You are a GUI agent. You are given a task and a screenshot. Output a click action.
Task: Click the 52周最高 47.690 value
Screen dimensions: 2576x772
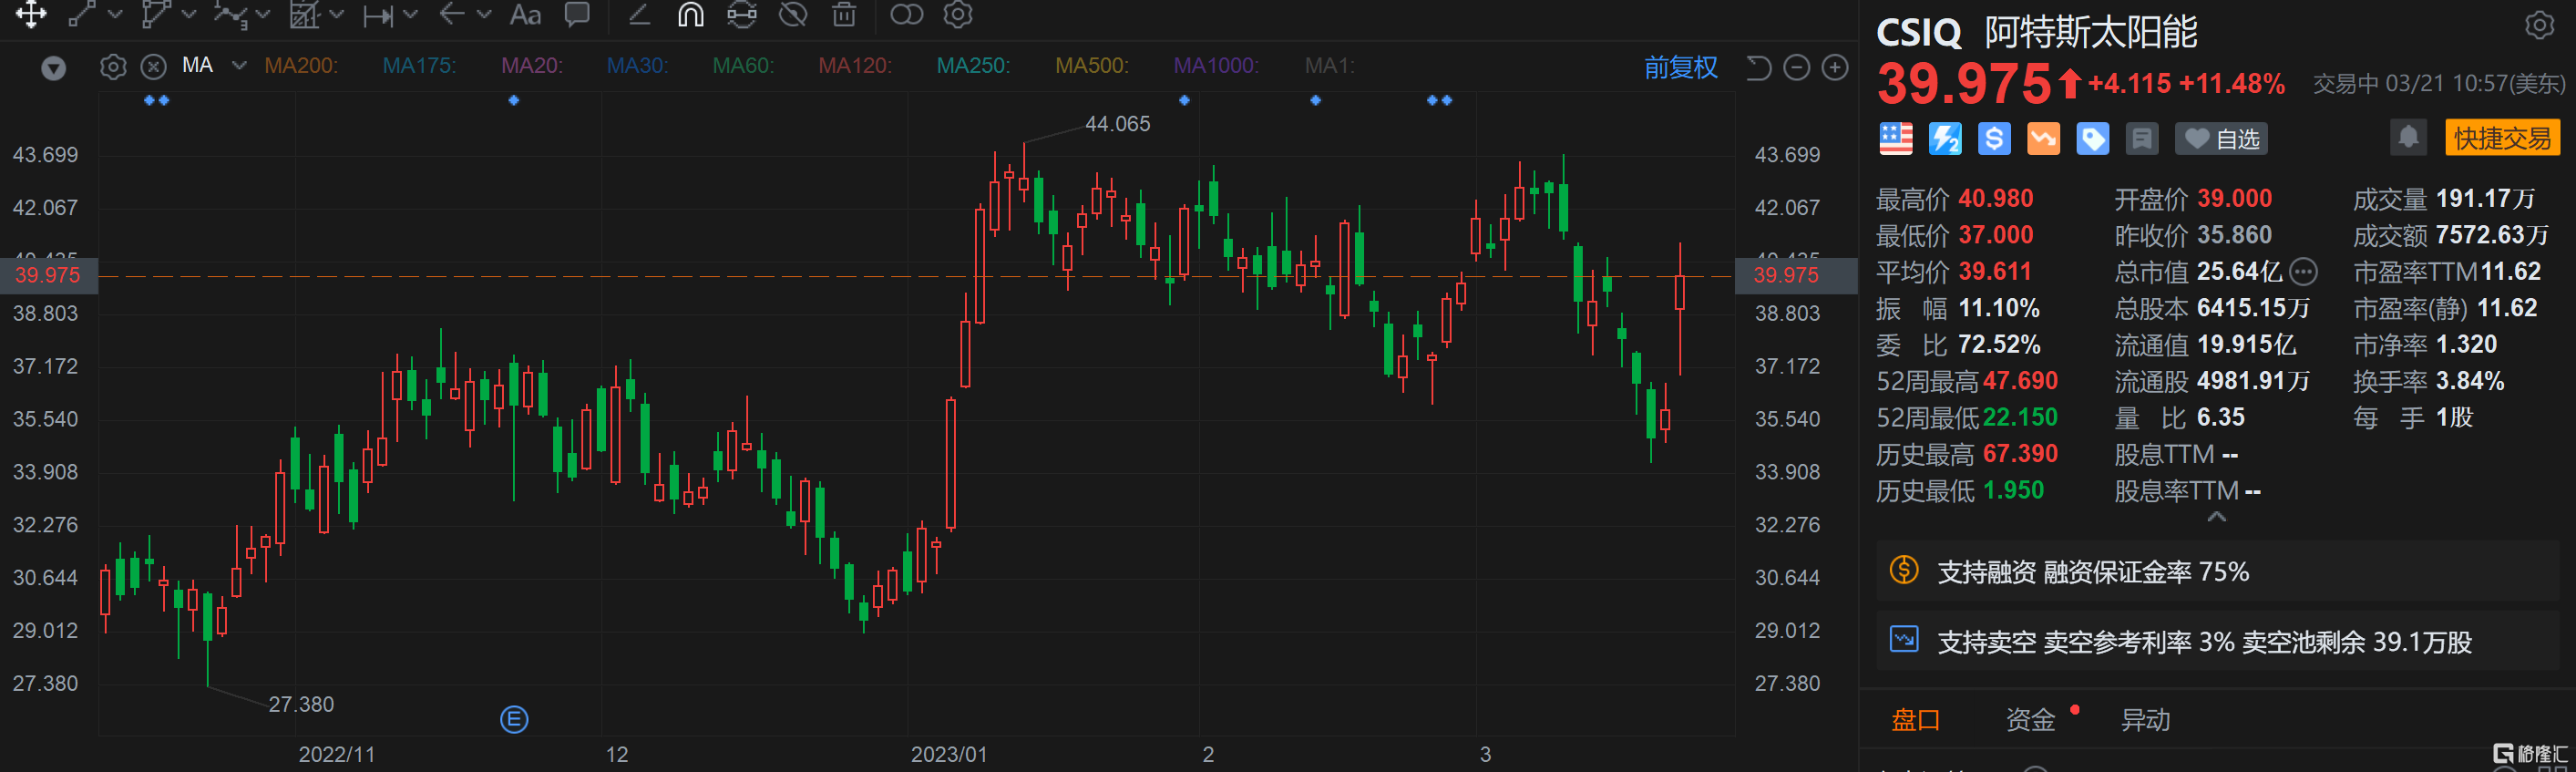(x=2020, y=381)
